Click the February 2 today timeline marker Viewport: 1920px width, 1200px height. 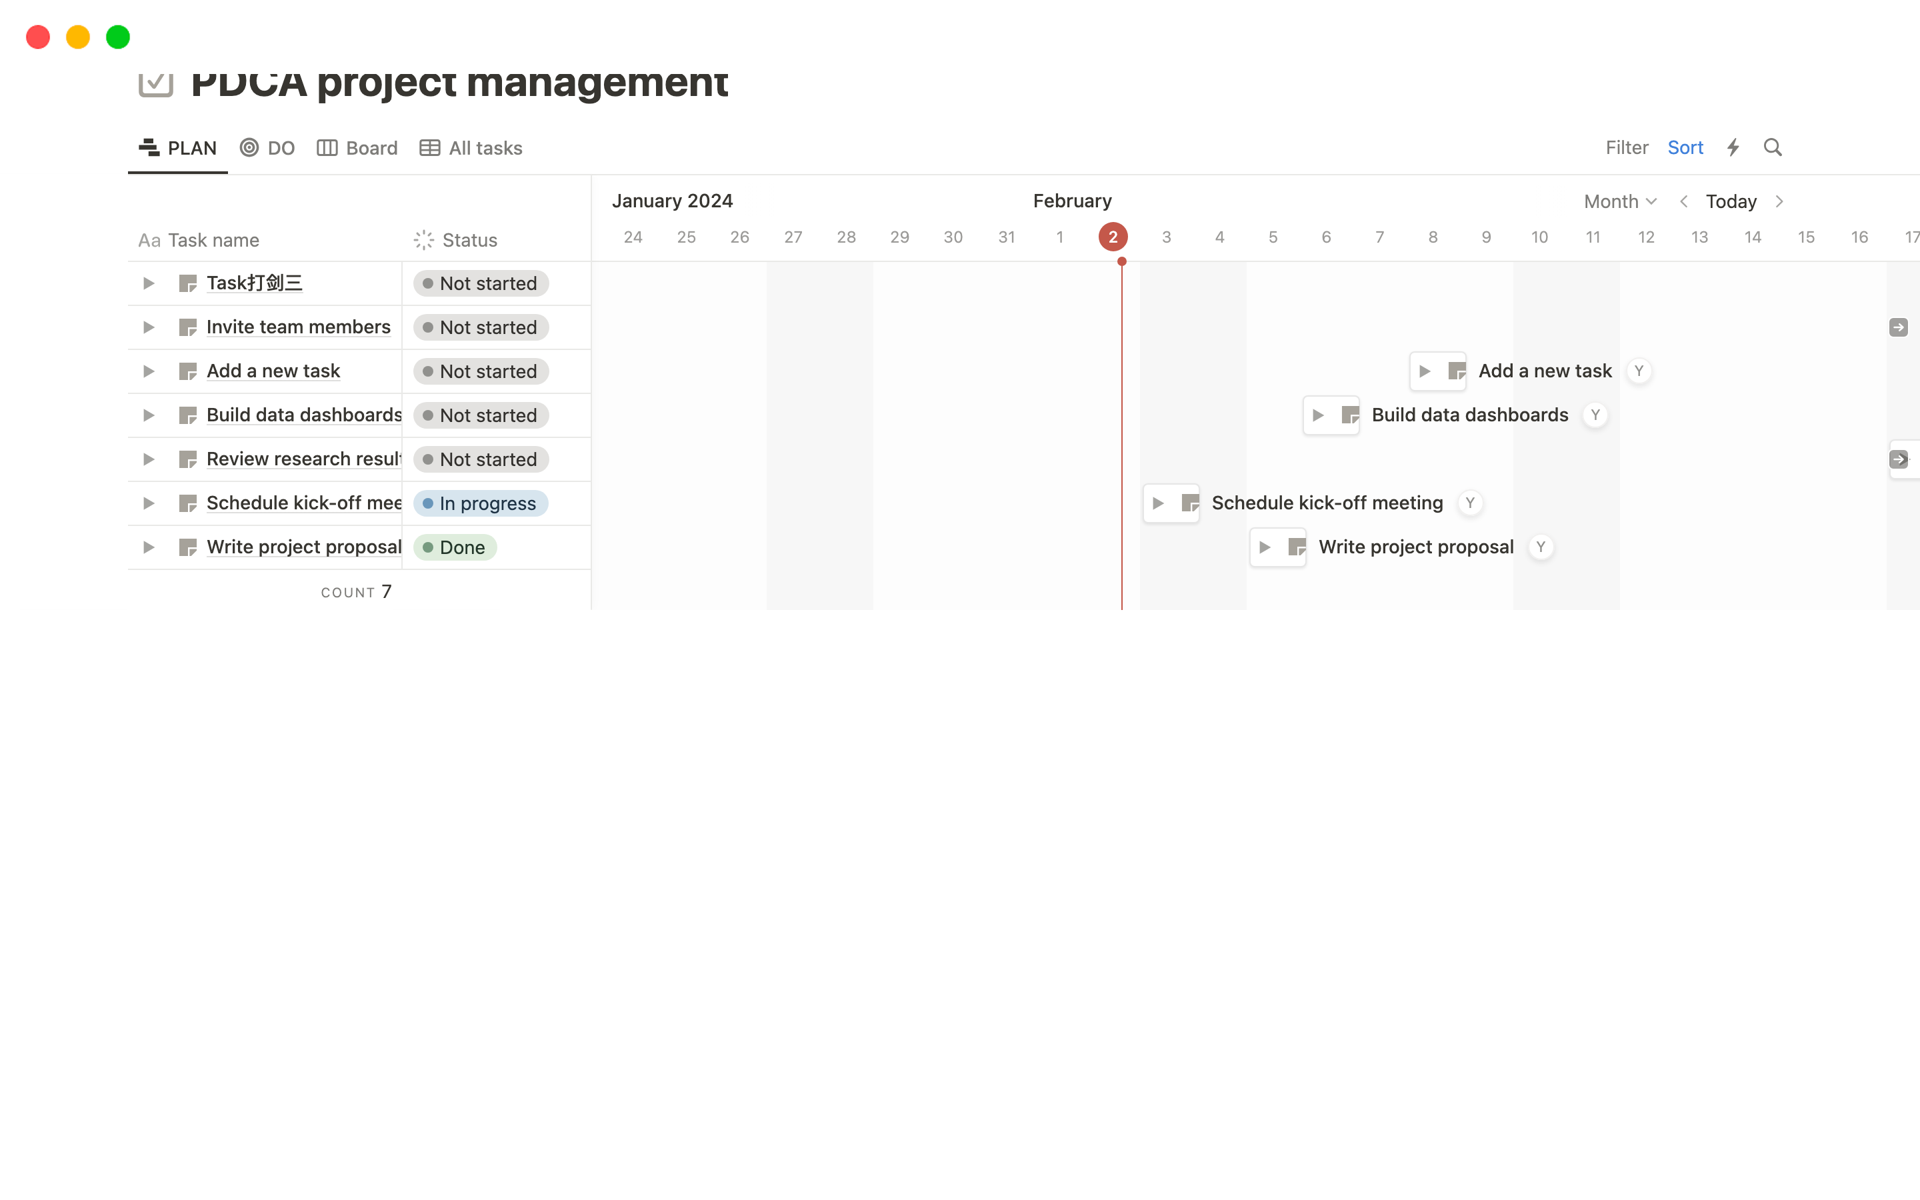click(1114, 236)
